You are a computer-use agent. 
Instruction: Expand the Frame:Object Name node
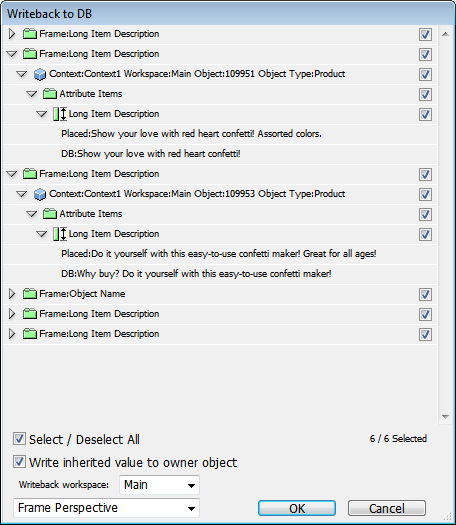point(12,294)
